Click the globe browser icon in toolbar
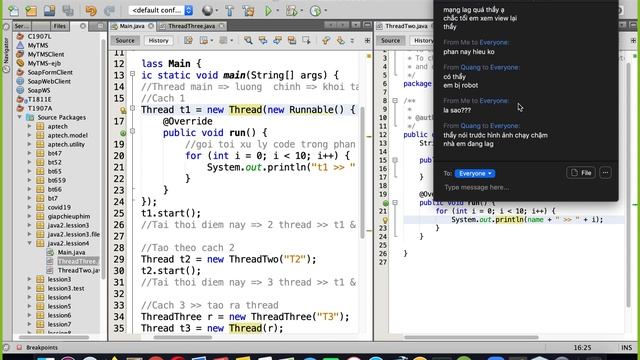 pyautogui.click(x=207, y=11)
